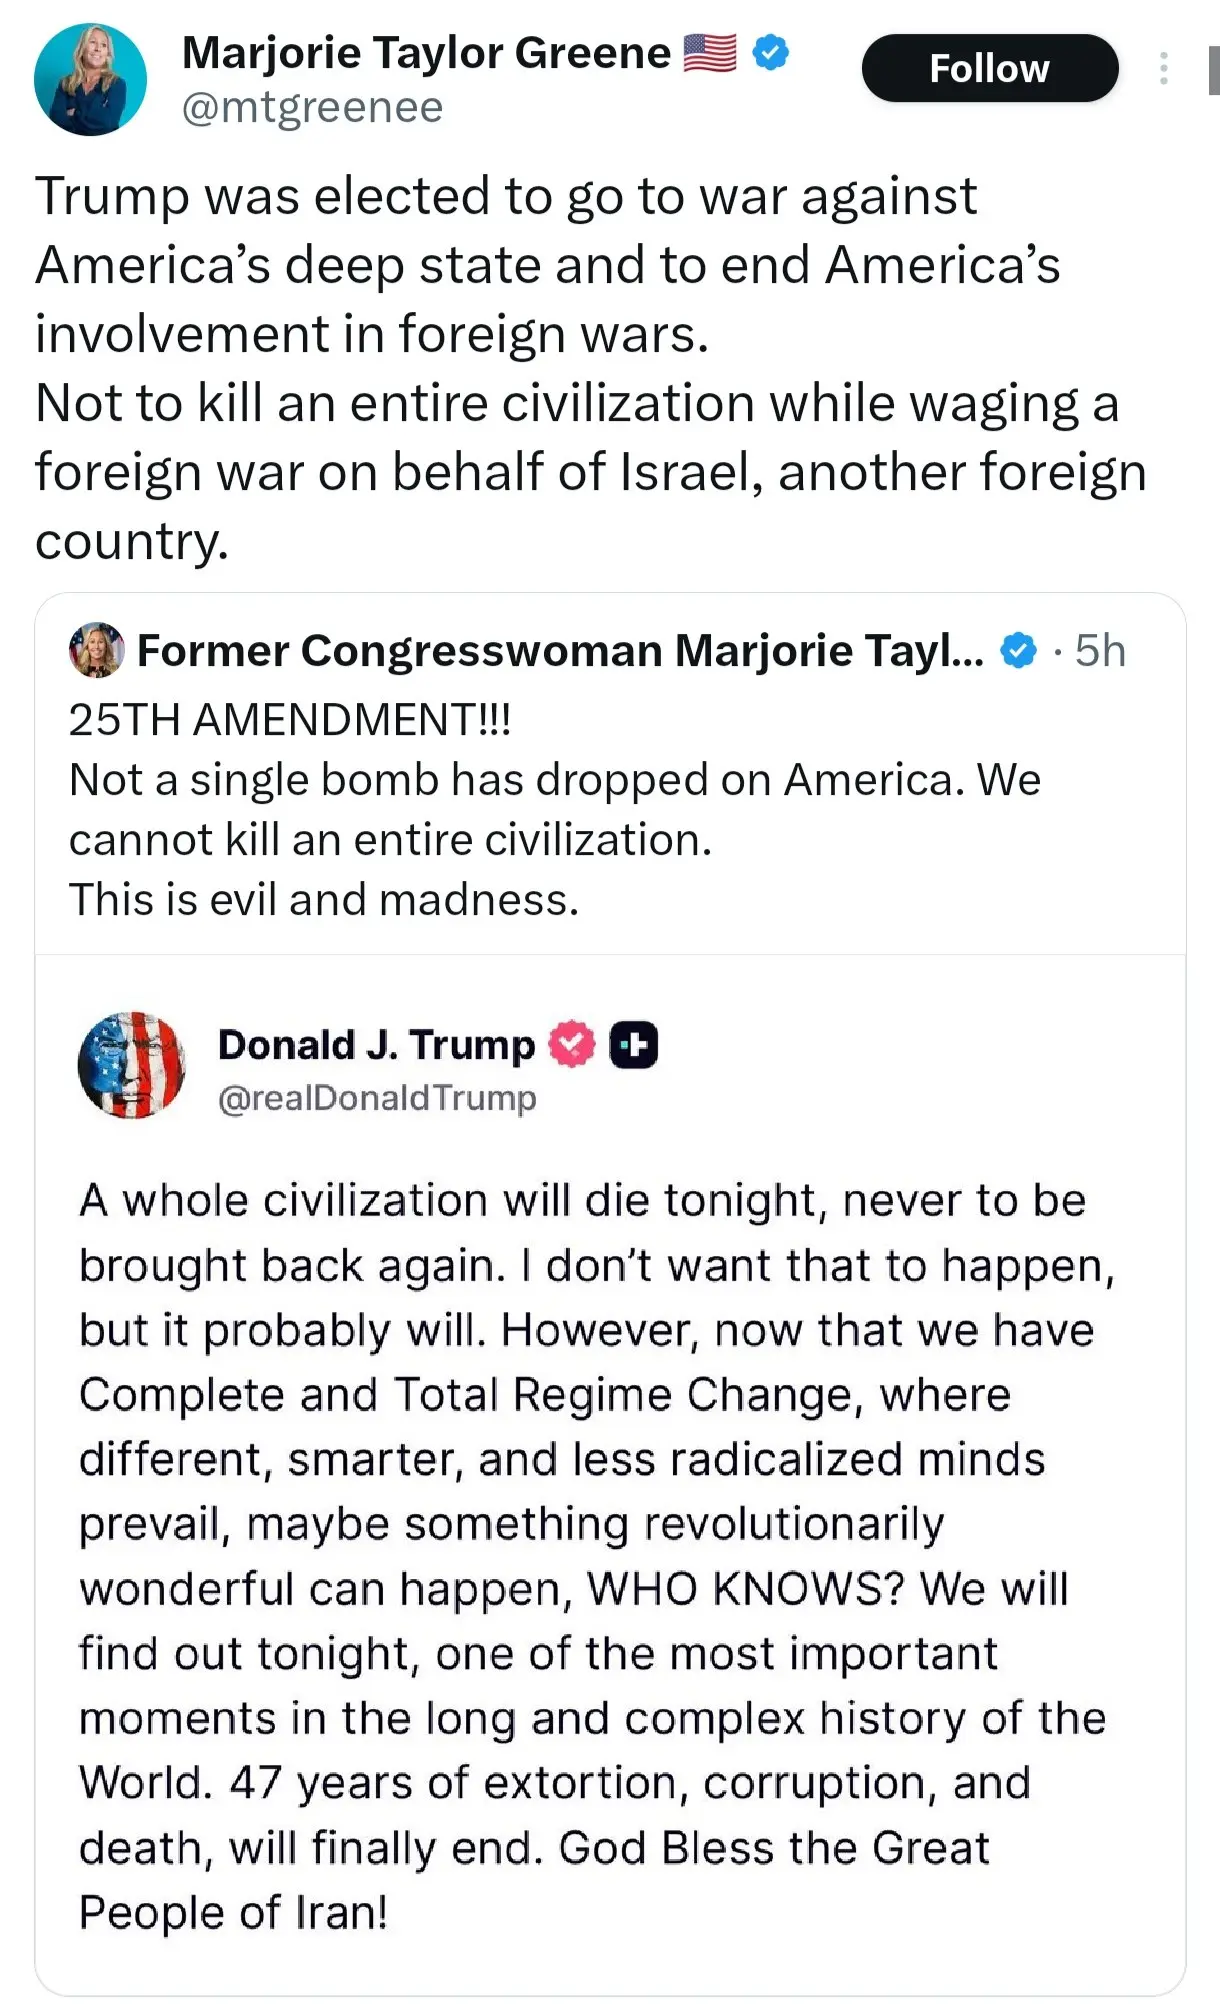This screenshot has width=1220, height=2010.
Task: Tap the small avatar in the quoted tweet
Action: (96, 650)
